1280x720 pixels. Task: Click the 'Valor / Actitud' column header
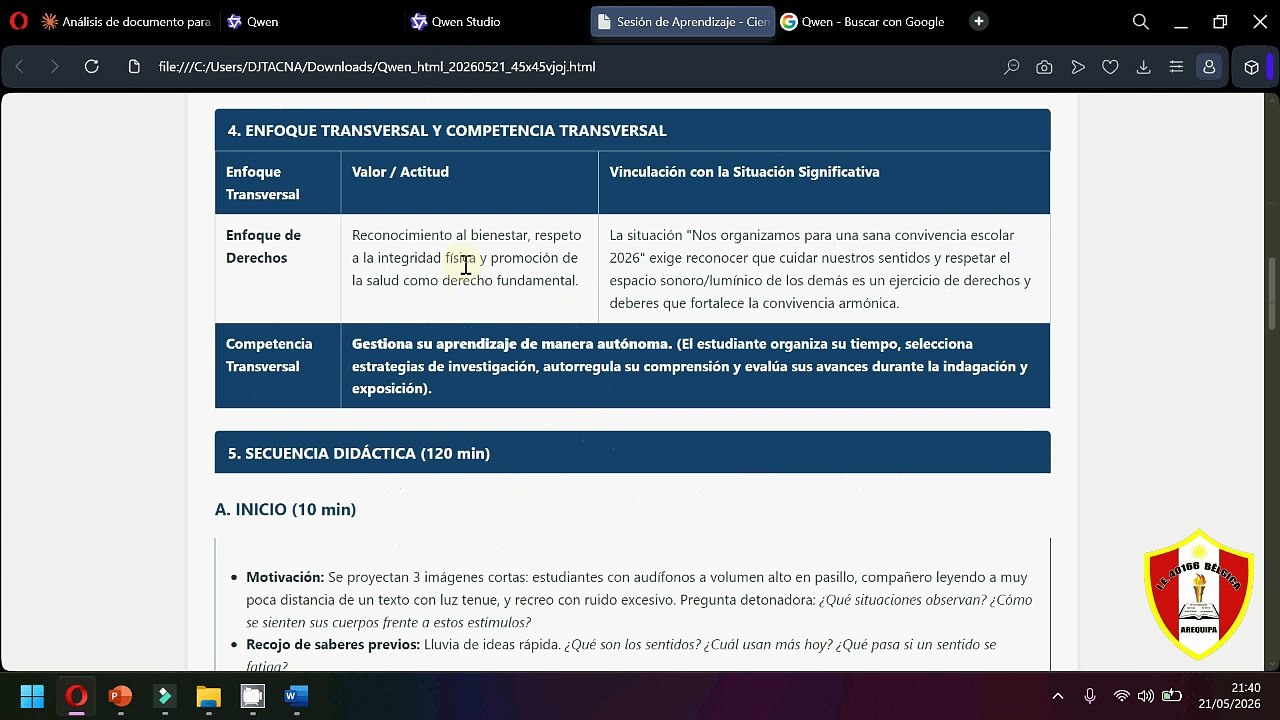pos(400,172)
